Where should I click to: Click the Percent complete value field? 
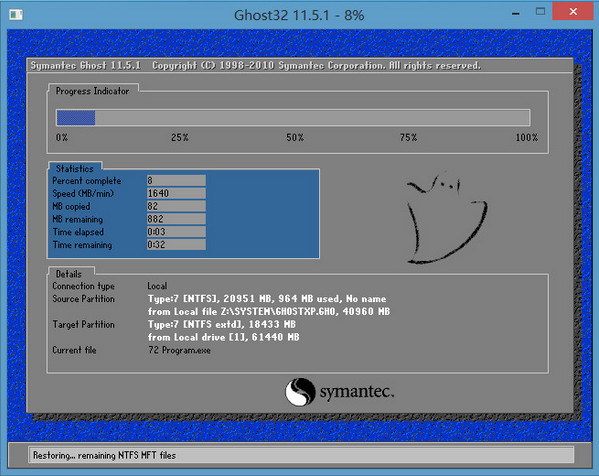[x=176, y=180]
